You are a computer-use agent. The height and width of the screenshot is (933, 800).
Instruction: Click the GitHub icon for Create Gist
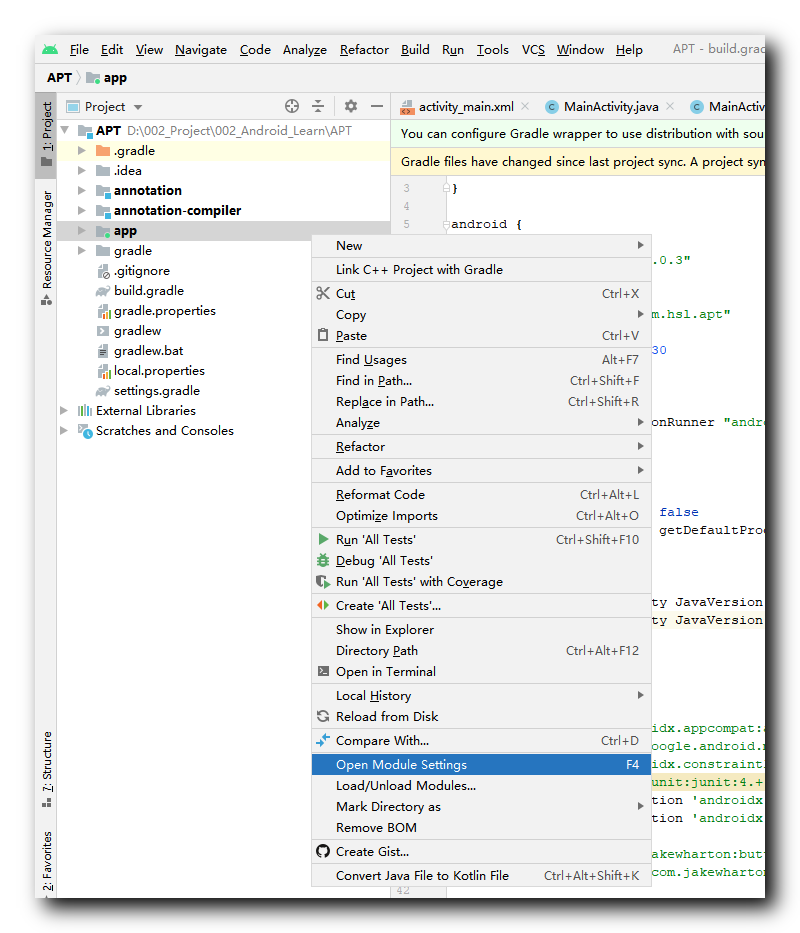[323, 851]
